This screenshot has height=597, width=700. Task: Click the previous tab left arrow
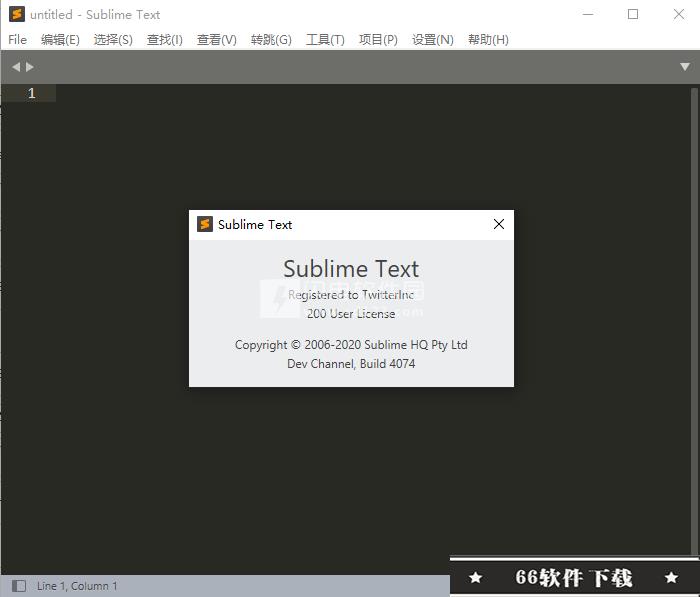tap(16, 67)
